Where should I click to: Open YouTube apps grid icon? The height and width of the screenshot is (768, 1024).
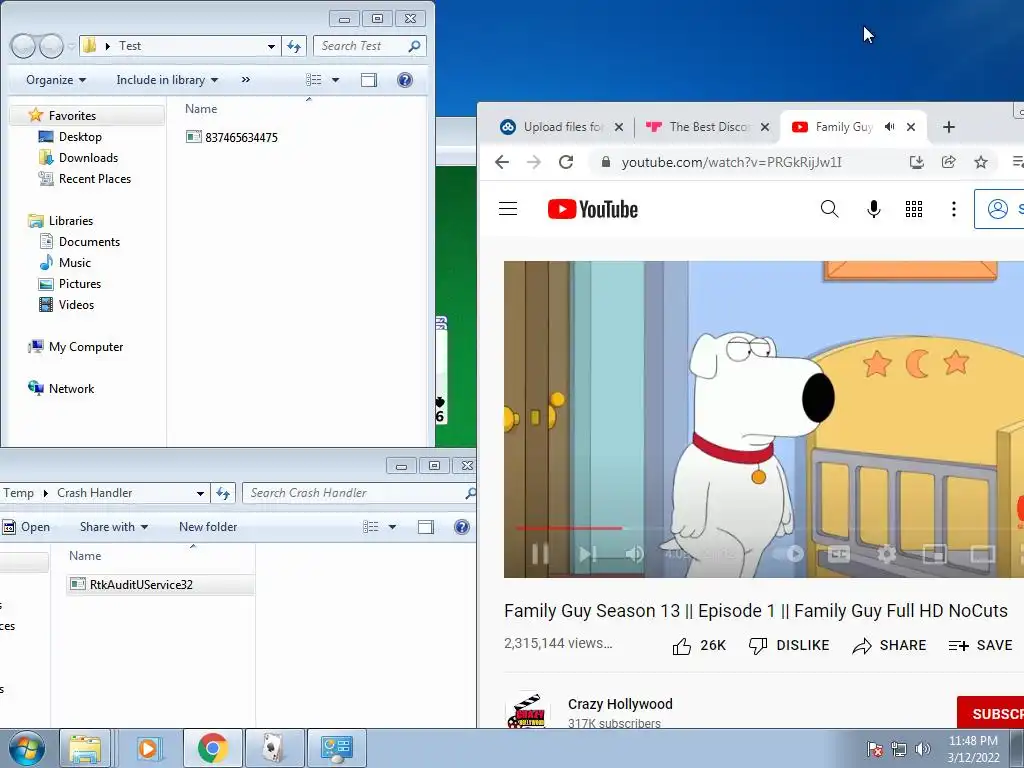click(x=914, y=209)
